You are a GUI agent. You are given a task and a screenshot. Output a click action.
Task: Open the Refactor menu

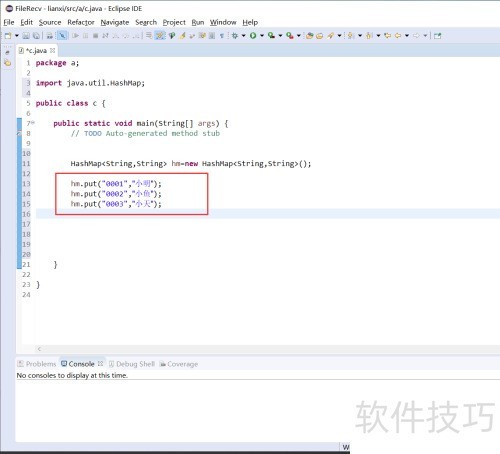click(x=81, y=22)
